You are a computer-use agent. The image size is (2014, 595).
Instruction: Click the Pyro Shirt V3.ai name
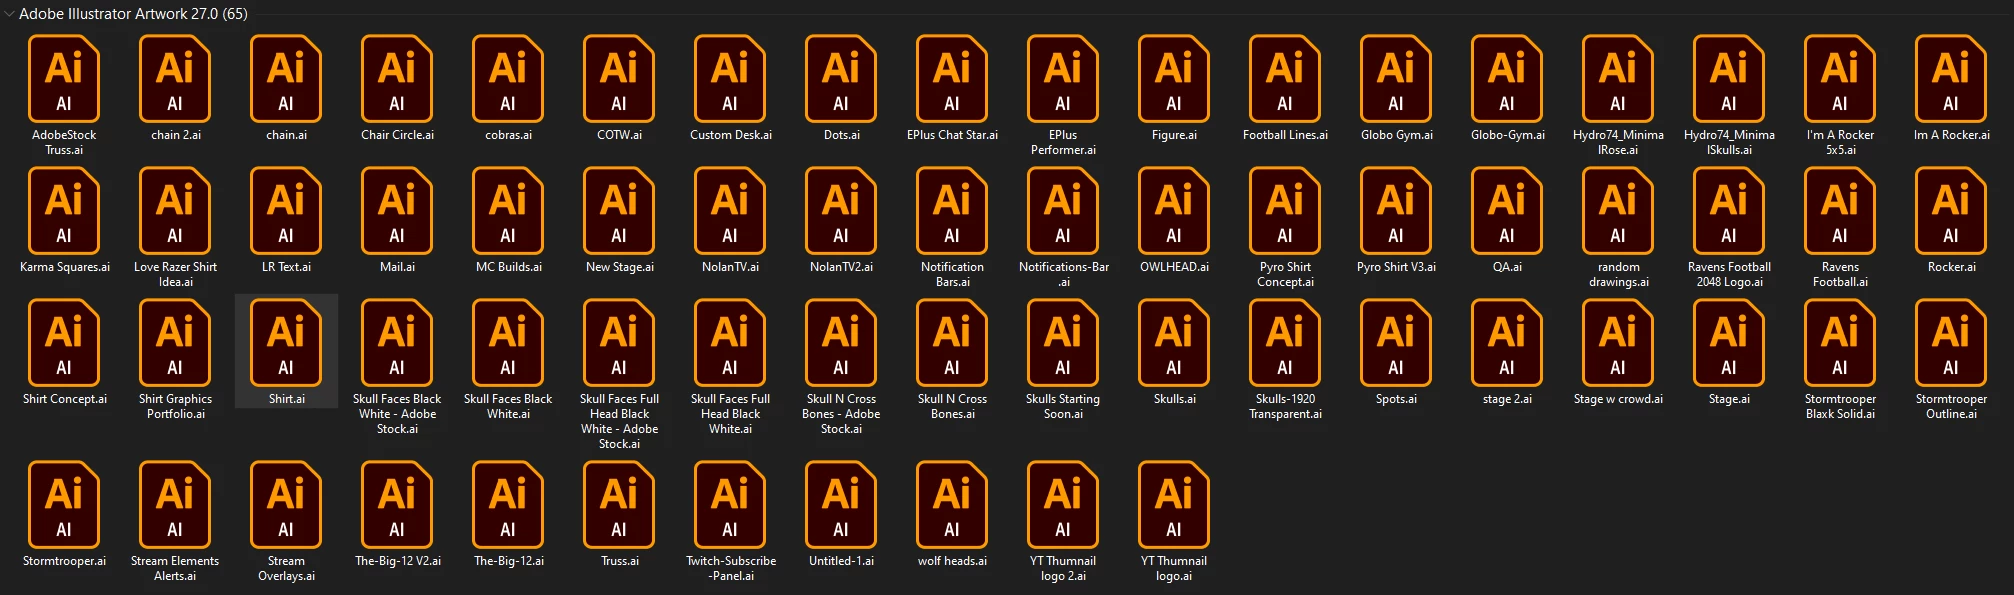pos(1396,267)
